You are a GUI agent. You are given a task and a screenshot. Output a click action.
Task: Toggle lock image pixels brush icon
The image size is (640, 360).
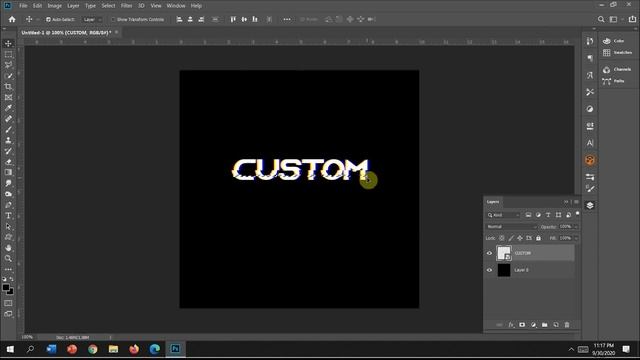tap(511, 238)
